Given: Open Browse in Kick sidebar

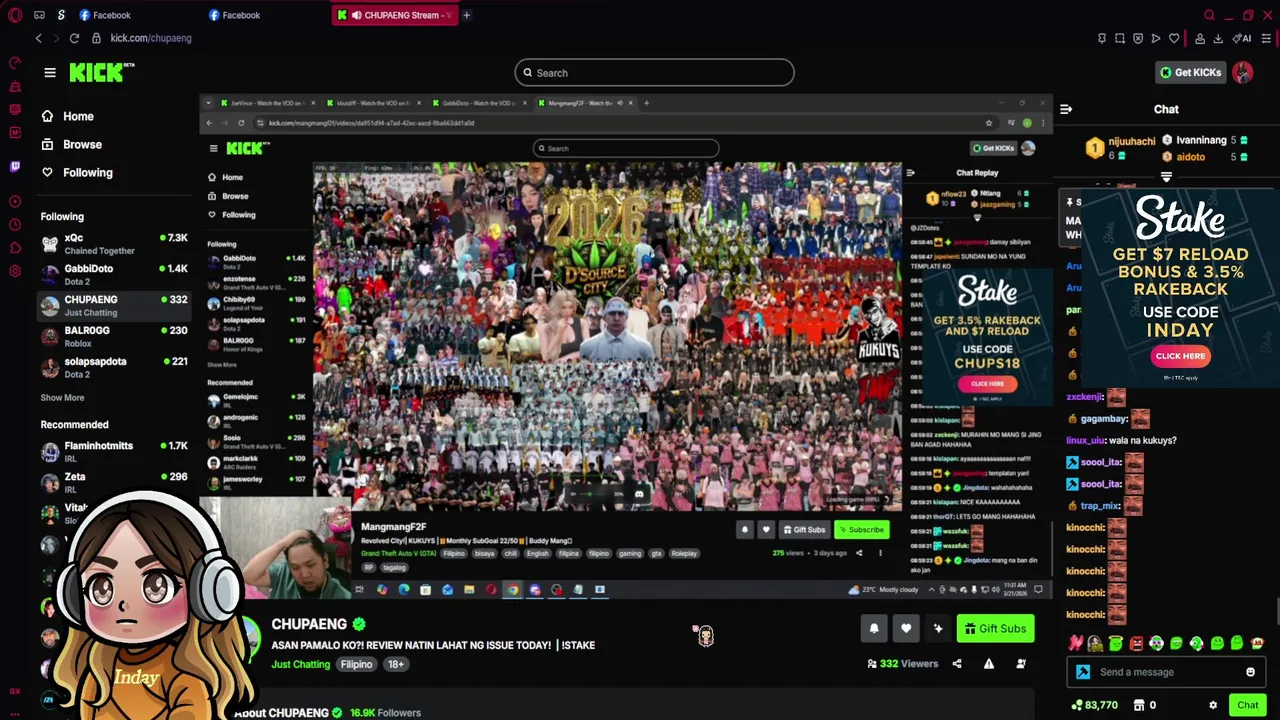Looking at the screenshot, I should (x=71, y=144).
